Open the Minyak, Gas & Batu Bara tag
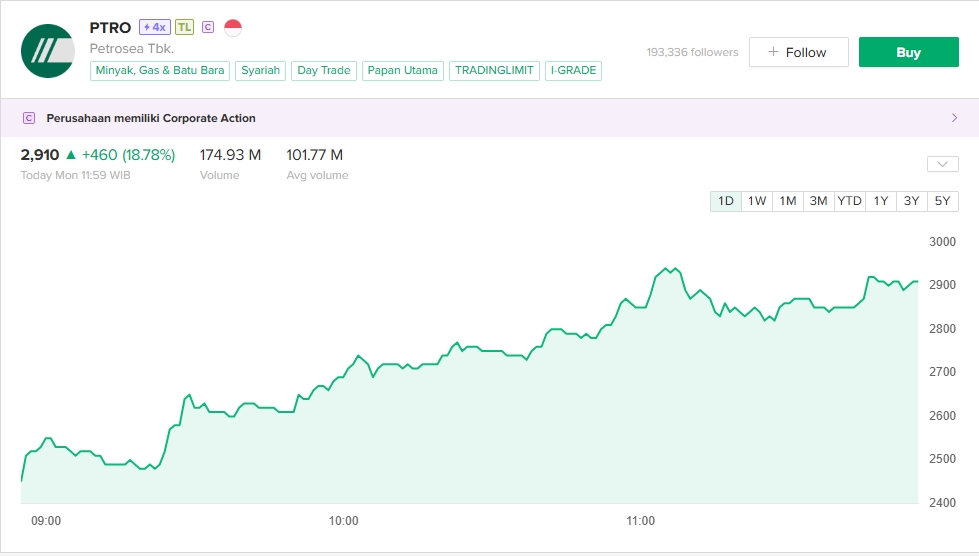The width and height of the screenshot is (979, 556). [x=161, y=71]
